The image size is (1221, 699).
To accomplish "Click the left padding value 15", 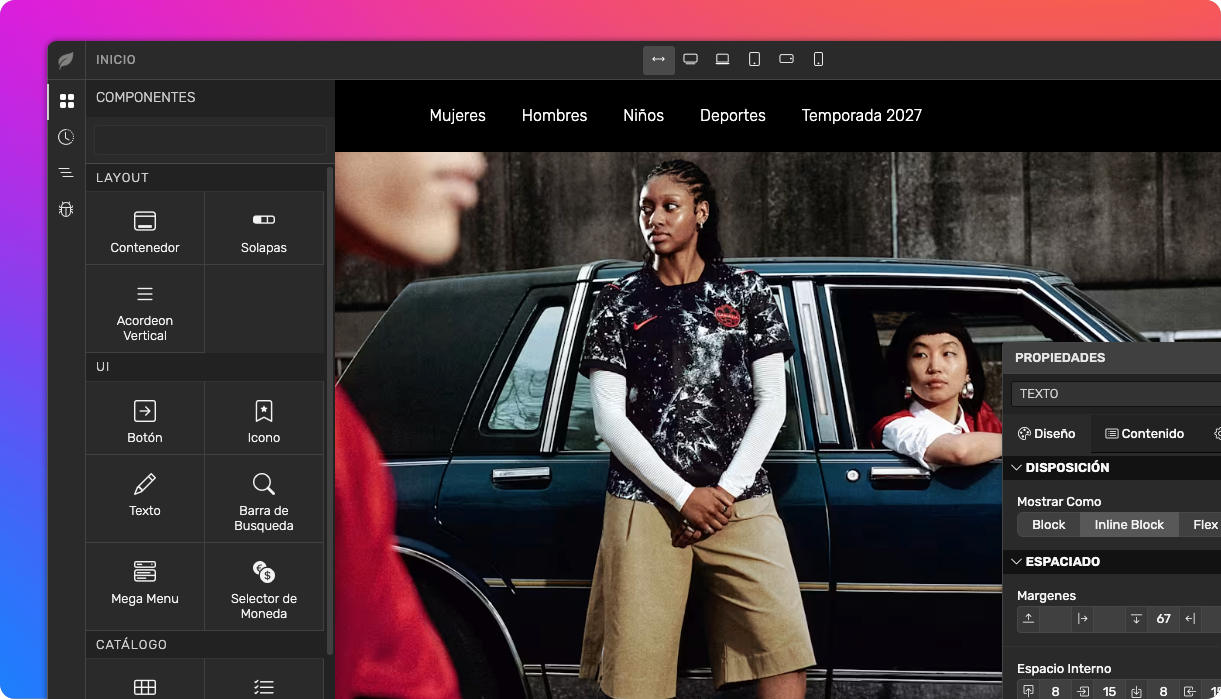I will pyautogui.click(x=1109, y=691).
